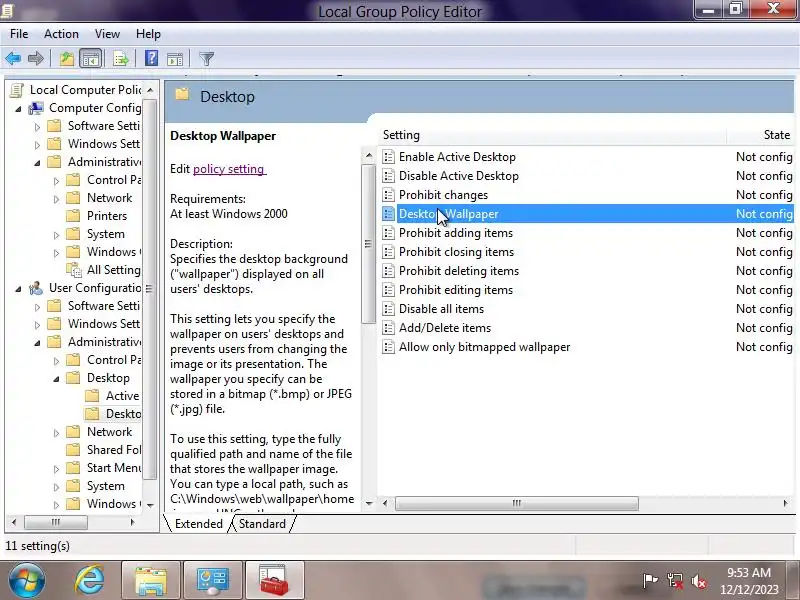This screenshot has width=800, height=600.
Task: Open Windows Explorer from the taskbar
Action: [x=151, y=581]
